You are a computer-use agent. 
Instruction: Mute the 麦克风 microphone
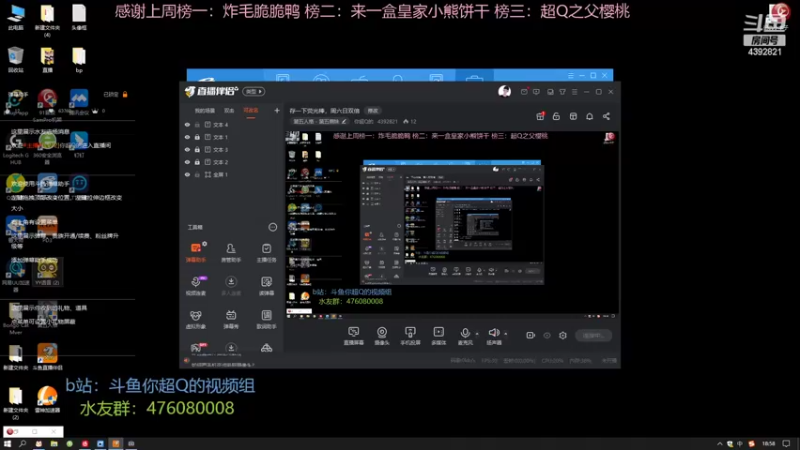click(x=465, y=336)
